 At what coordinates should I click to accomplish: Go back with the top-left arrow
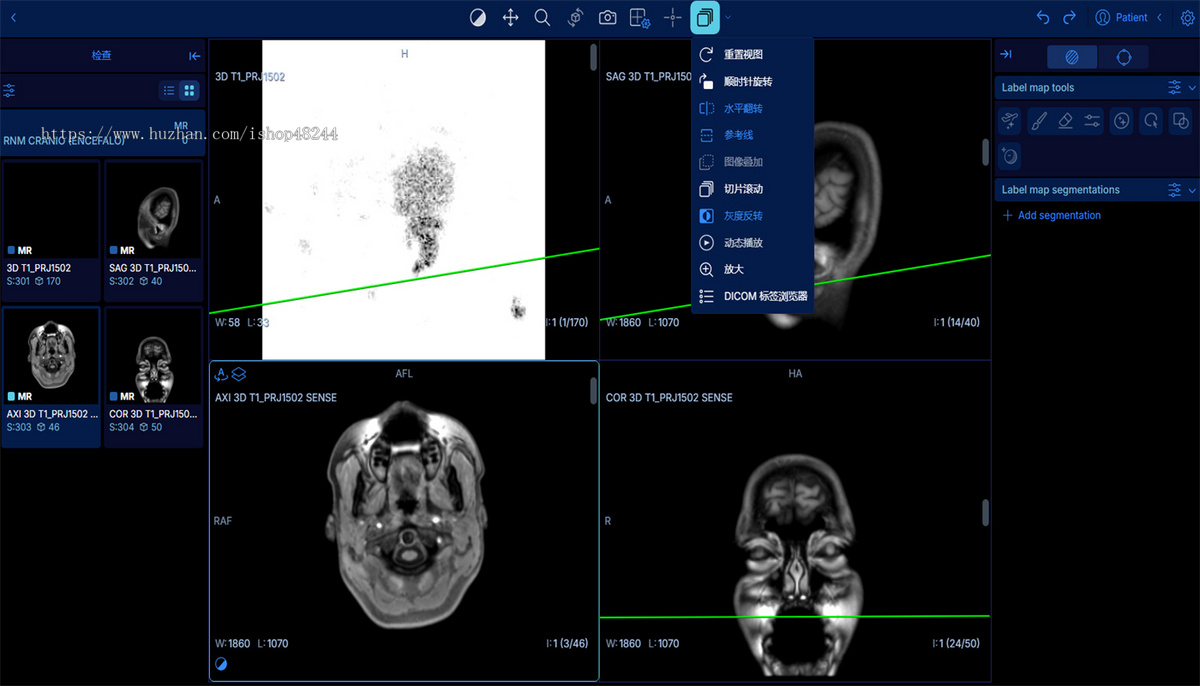13,18
